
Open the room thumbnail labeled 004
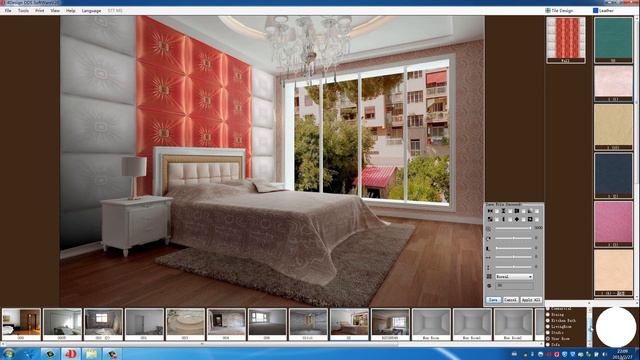pos(226,324)
